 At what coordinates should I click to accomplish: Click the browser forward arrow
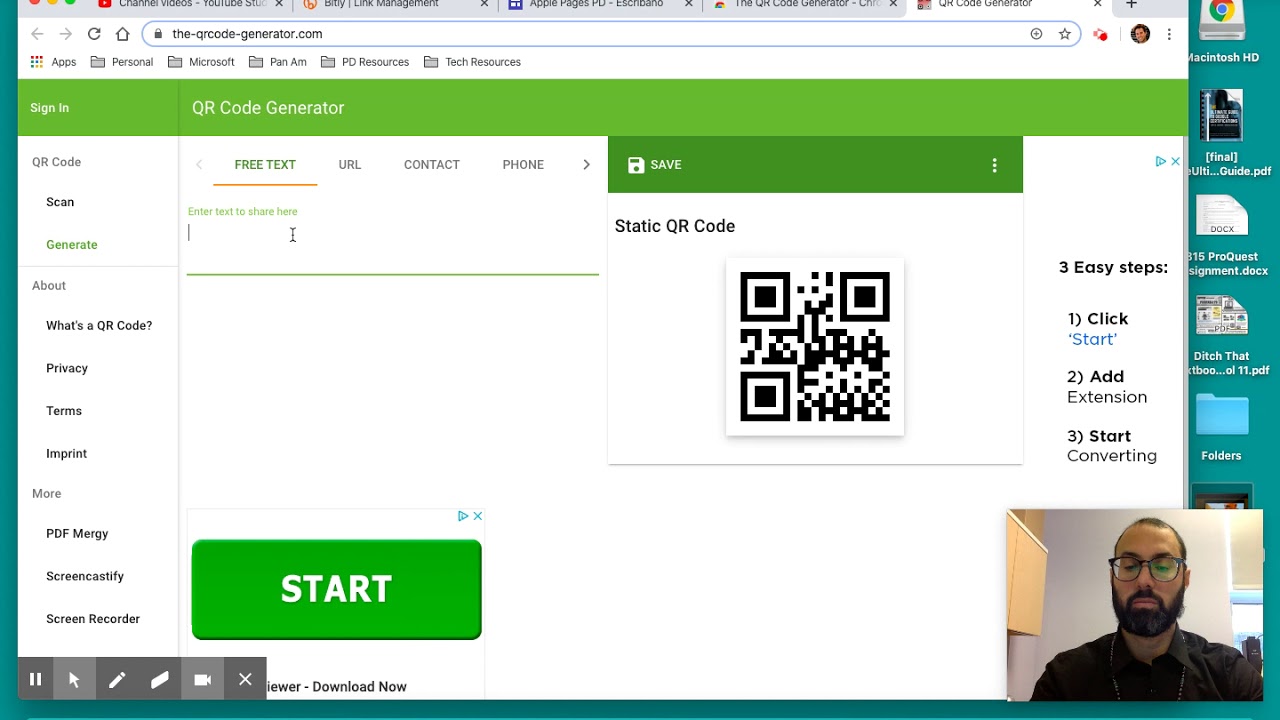(x=65, y=34)
